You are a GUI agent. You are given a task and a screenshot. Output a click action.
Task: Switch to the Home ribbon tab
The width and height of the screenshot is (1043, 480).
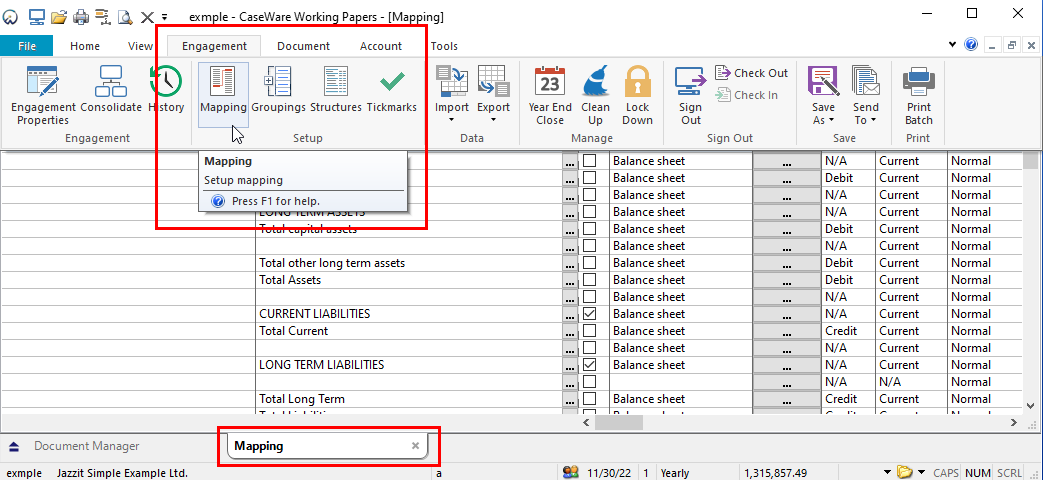(x=85, y=46)
